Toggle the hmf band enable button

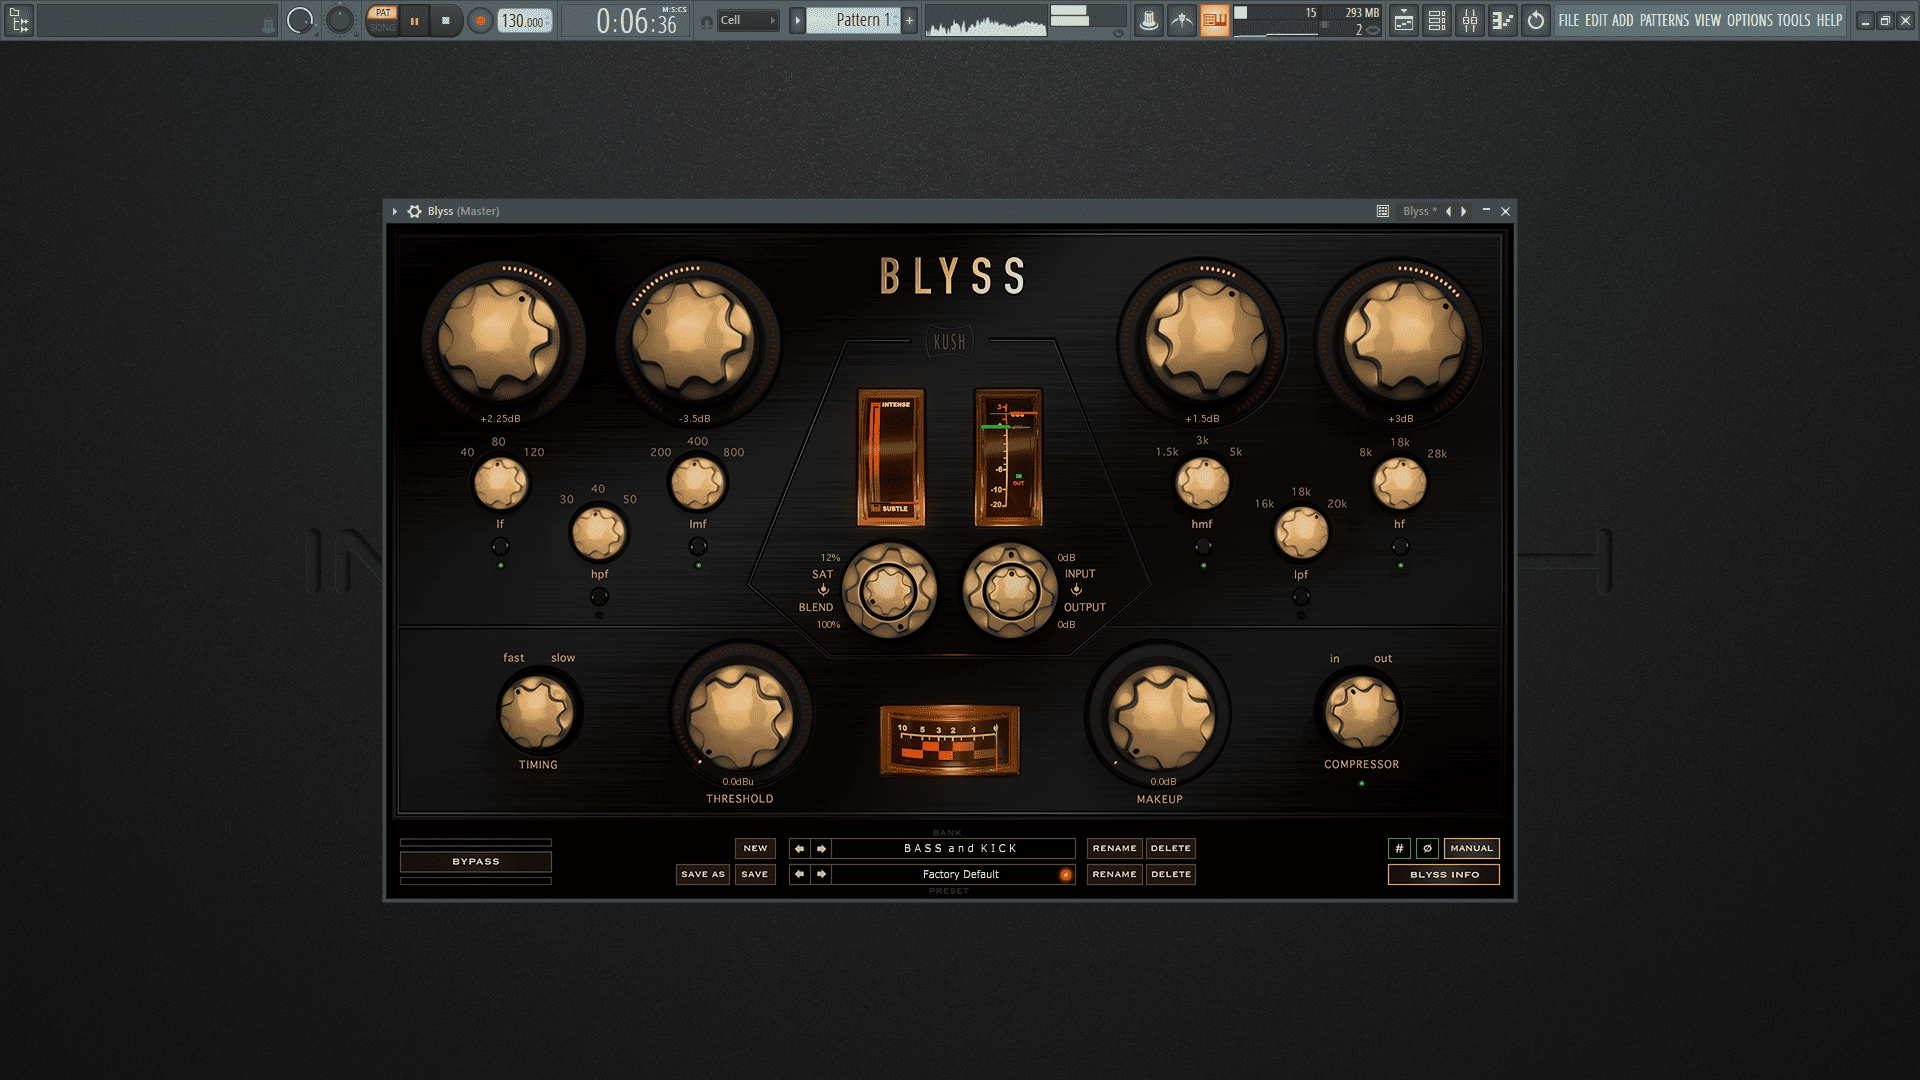[1203, 546]
